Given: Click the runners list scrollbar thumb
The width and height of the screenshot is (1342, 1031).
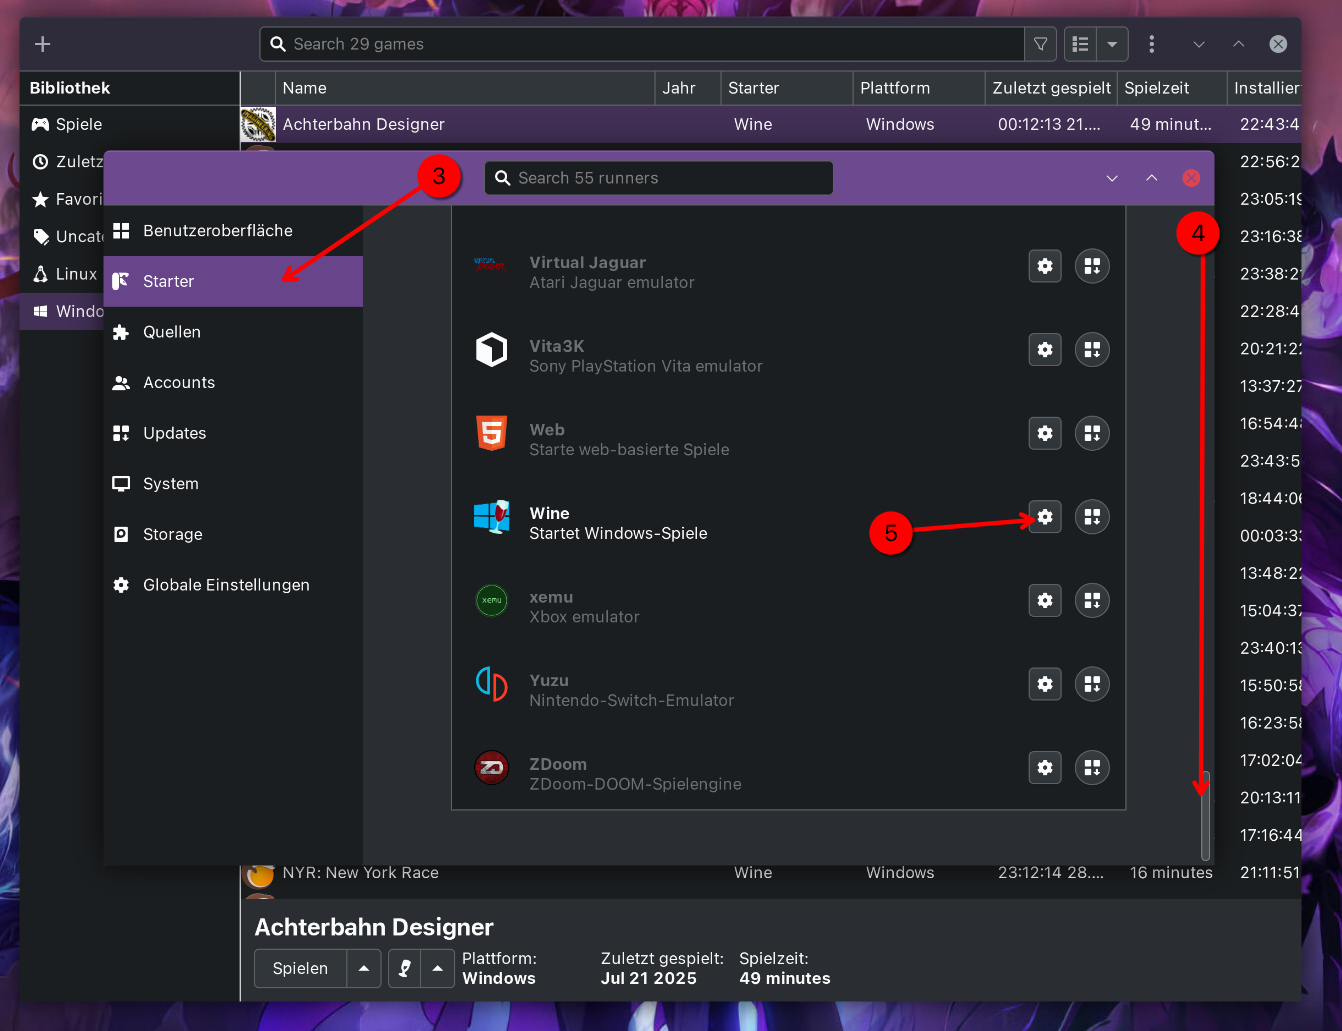Looking at the screenshot, I should click(x=1205, y=815).
